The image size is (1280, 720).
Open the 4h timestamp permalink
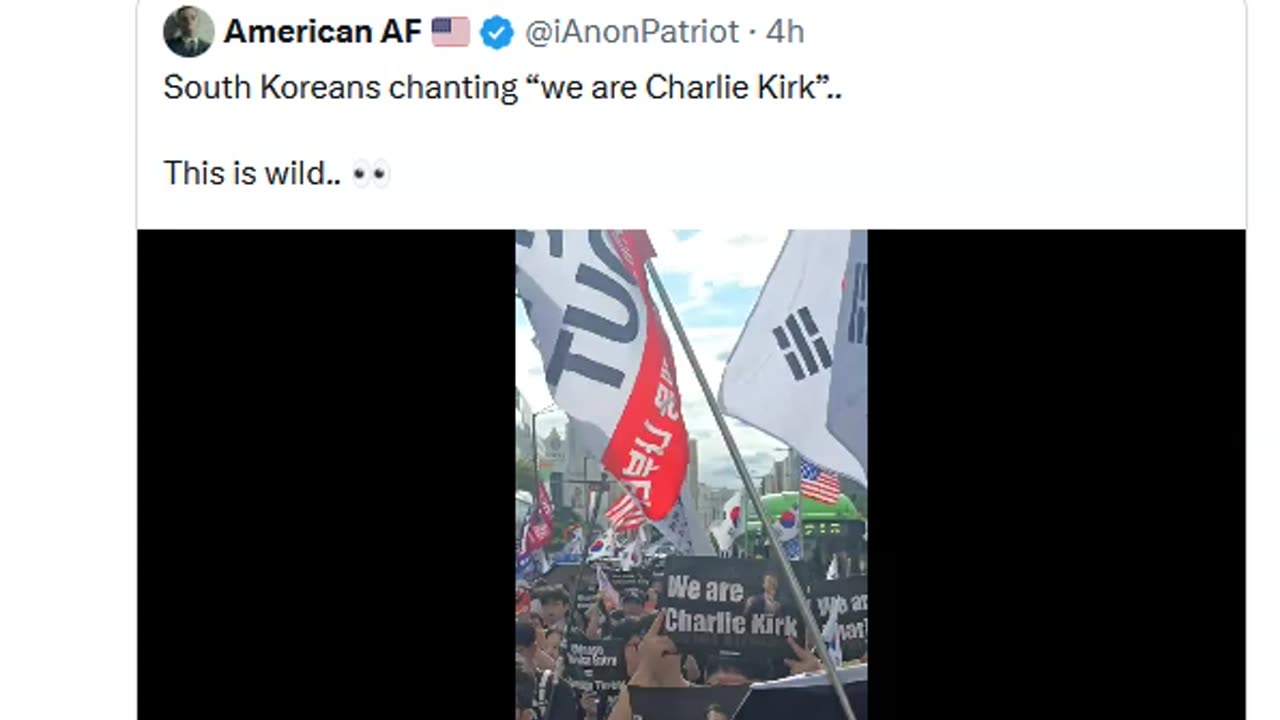(x=785, y=32)
